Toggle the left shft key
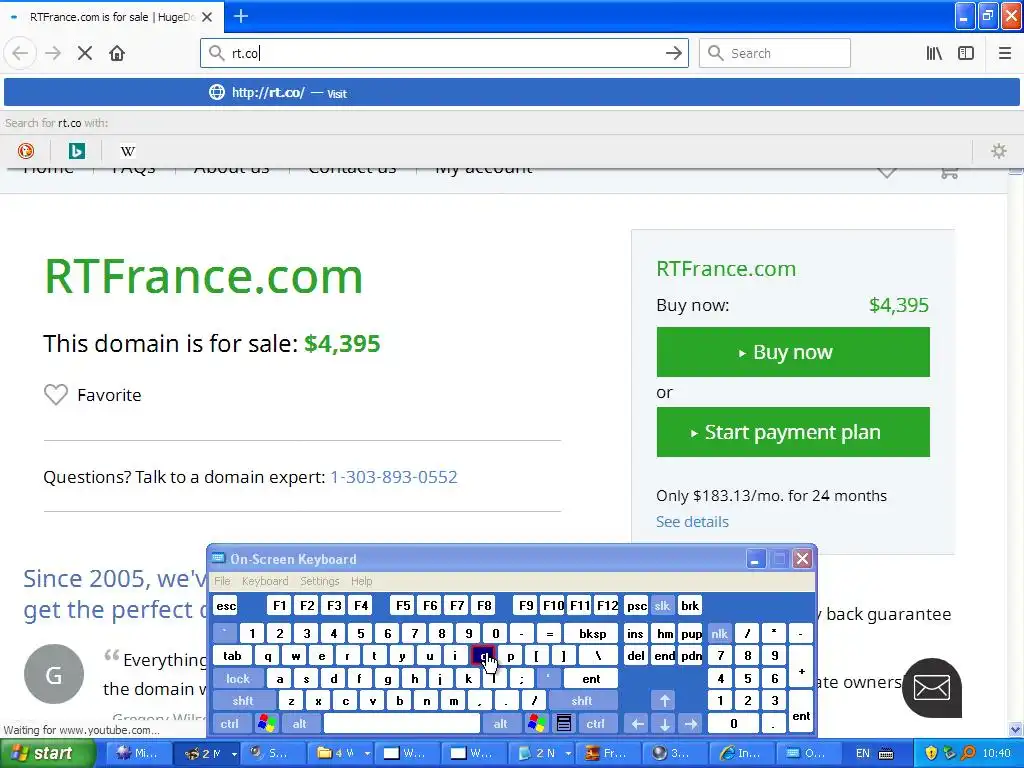Viewport: 1024px width, 768px height. (x=243, y=701)
